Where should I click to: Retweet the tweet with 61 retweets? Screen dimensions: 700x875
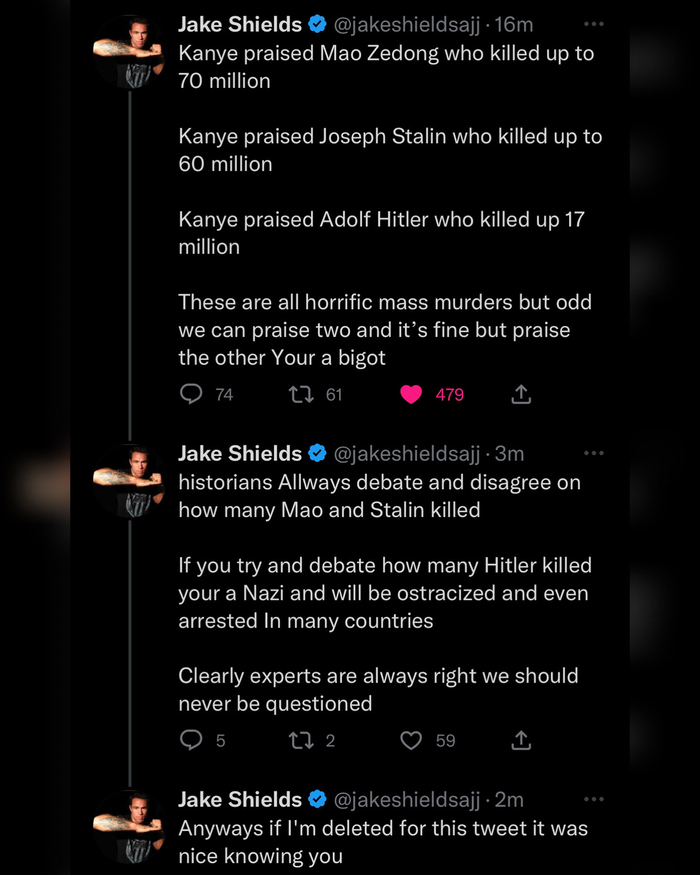(x=299, y=395)
